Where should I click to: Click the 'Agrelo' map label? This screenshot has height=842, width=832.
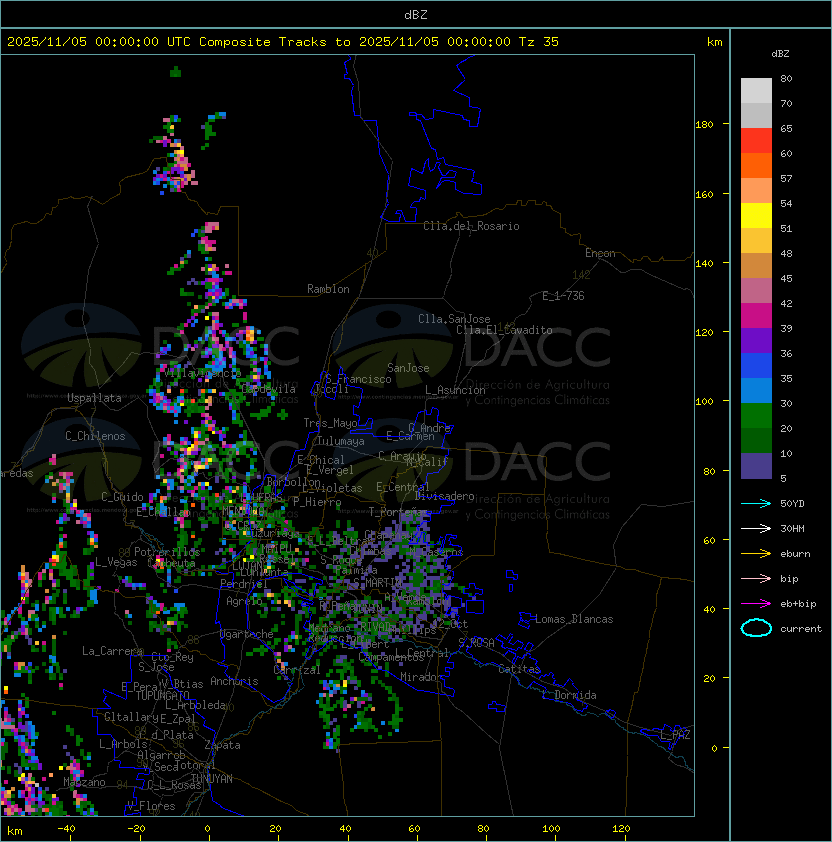click(x=244, y=601)
